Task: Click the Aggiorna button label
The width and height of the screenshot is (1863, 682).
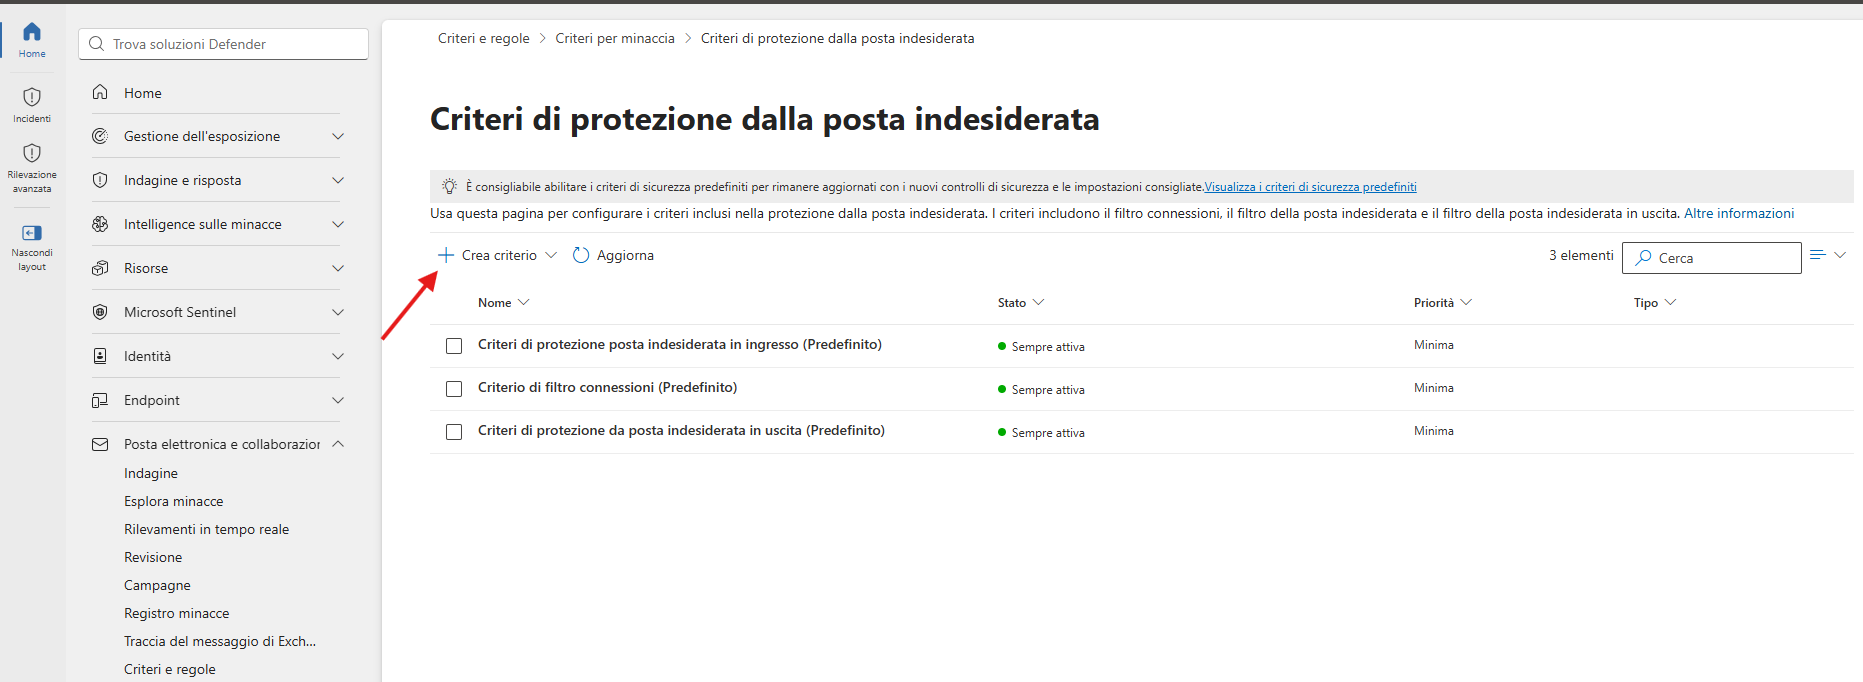Action: click(625, 255)
